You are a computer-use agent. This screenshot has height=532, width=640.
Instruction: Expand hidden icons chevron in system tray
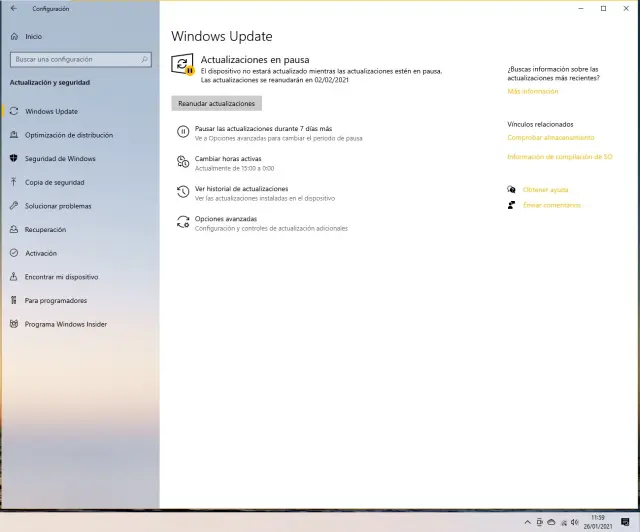pos(528,522)
